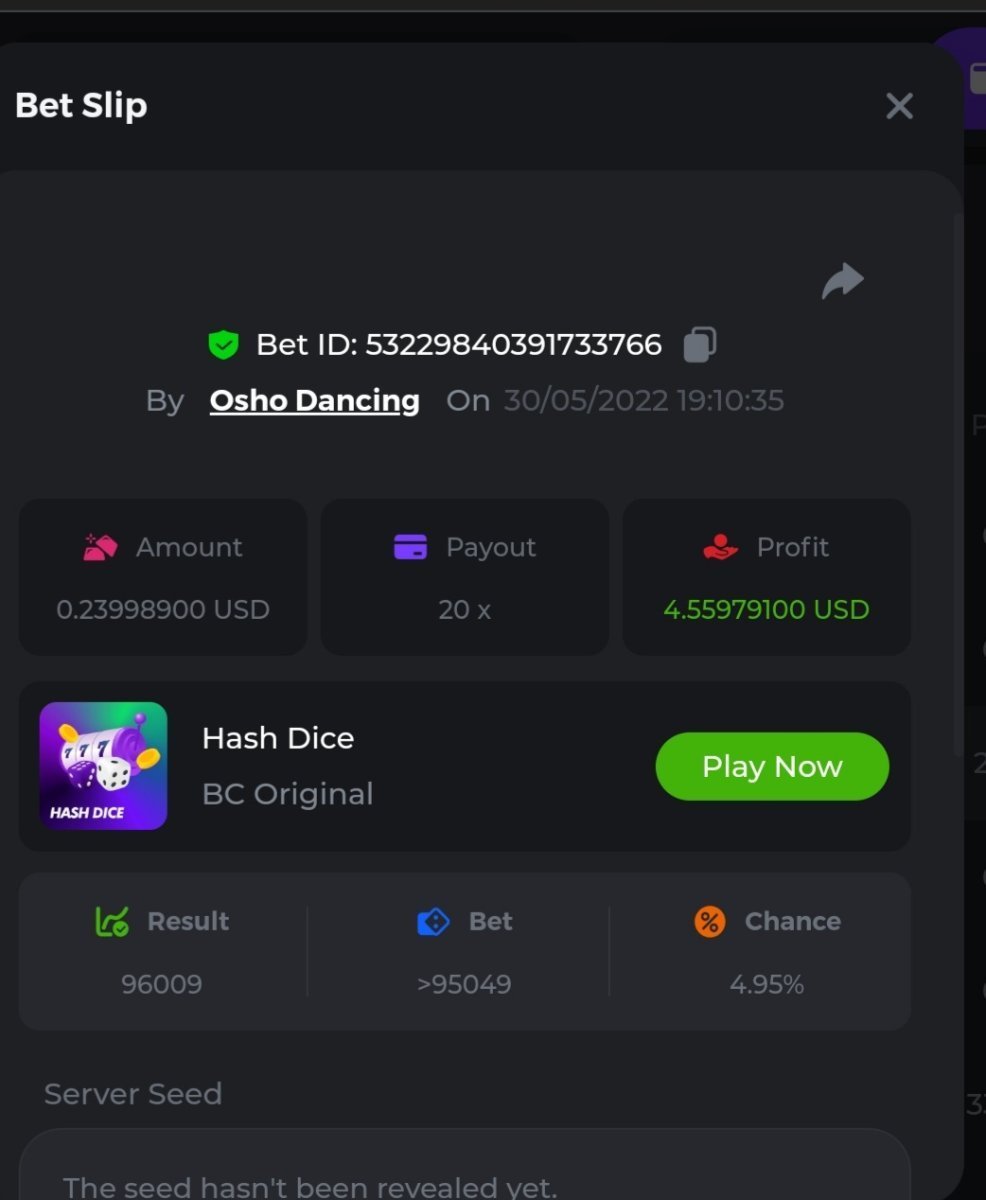Click the blue Bet dice icon
This screenshot has width=986, height=1200.
(433, 921)
